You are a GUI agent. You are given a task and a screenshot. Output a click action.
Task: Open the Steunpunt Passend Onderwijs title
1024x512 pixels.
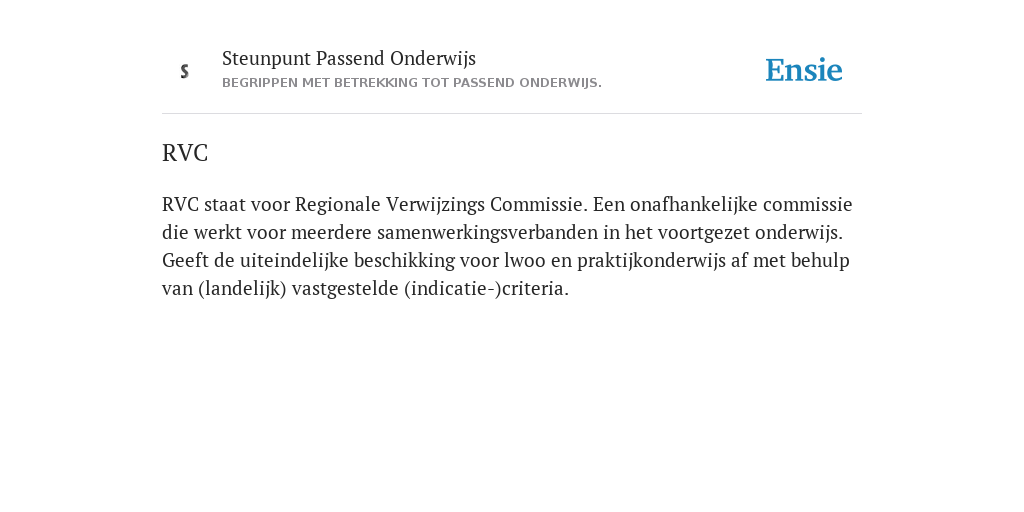(x=349, y=58)
